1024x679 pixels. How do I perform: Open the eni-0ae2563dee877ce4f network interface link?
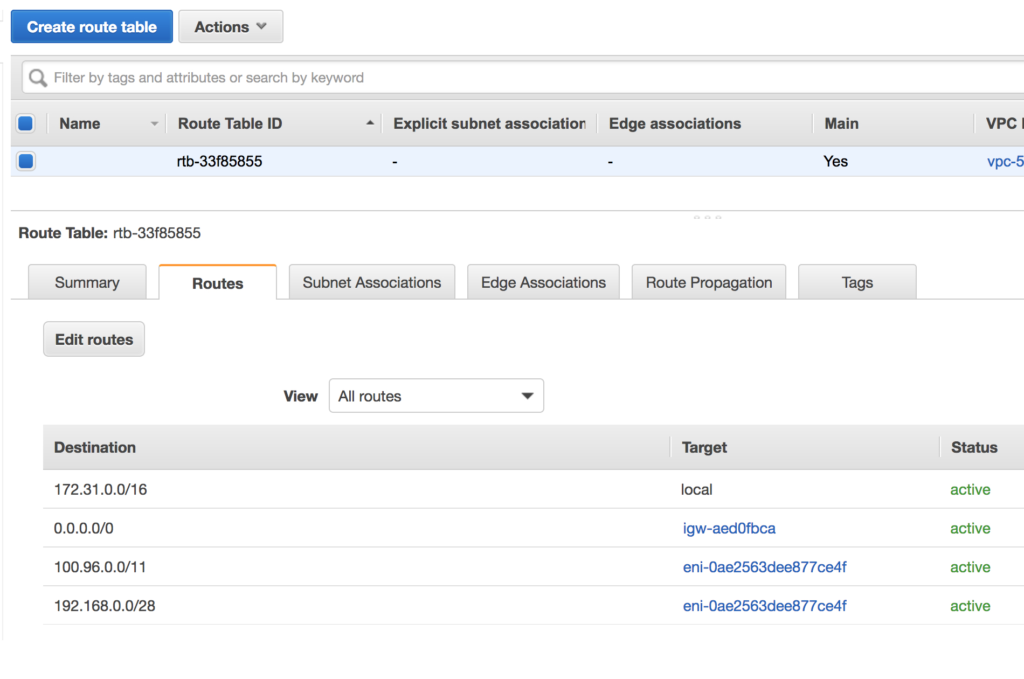click(x=764, y=567)
